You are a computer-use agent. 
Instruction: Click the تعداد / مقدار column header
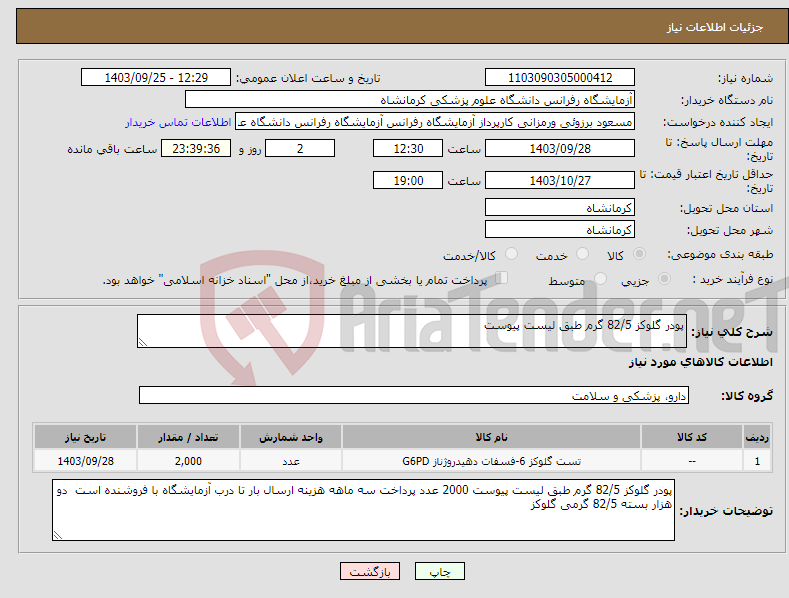(188, 437)
